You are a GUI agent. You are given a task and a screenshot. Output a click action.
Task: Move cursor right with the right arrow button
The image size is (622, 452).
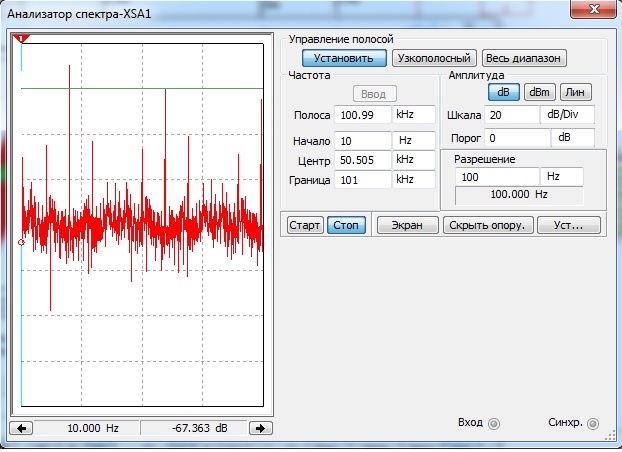click(261, 428)
